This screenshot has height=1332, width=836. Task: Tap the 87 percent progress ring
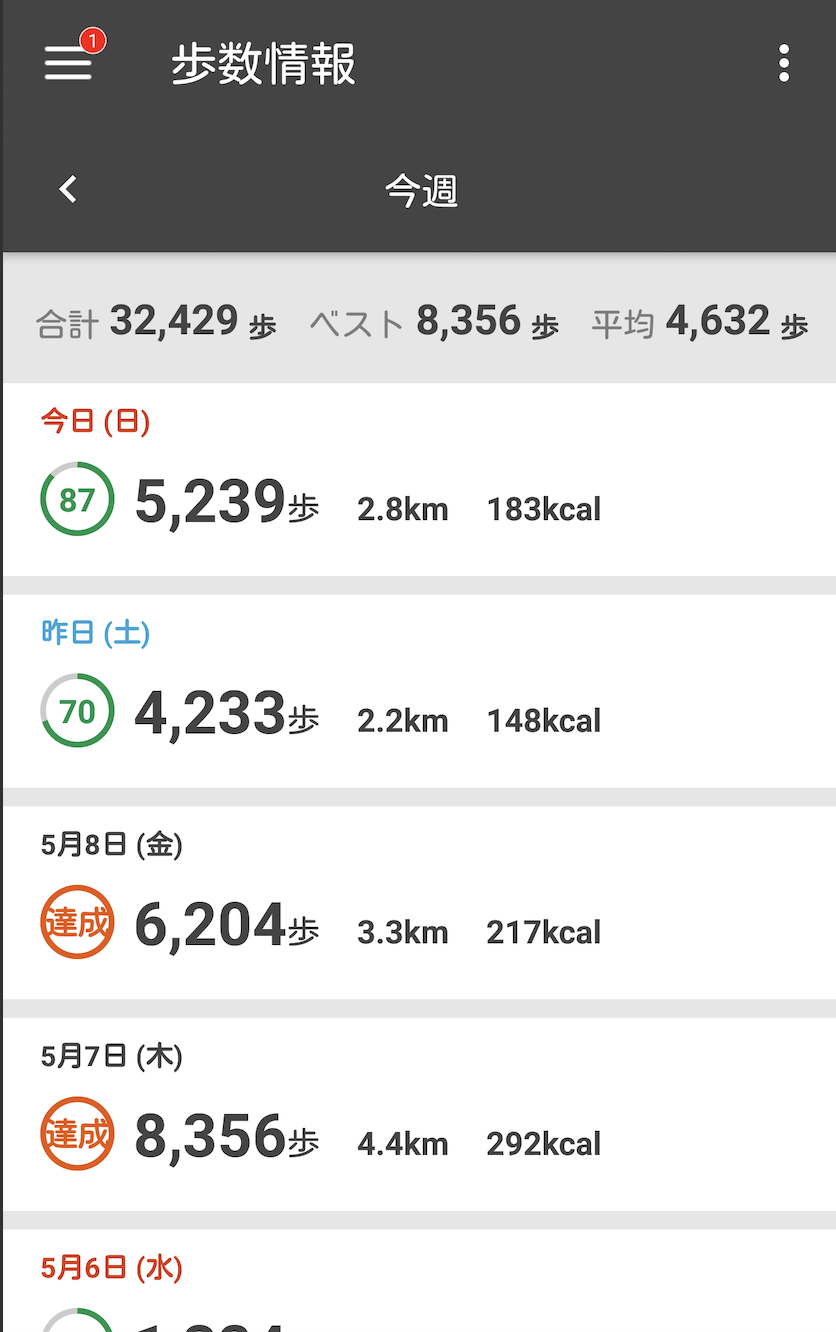click(77, 499)
